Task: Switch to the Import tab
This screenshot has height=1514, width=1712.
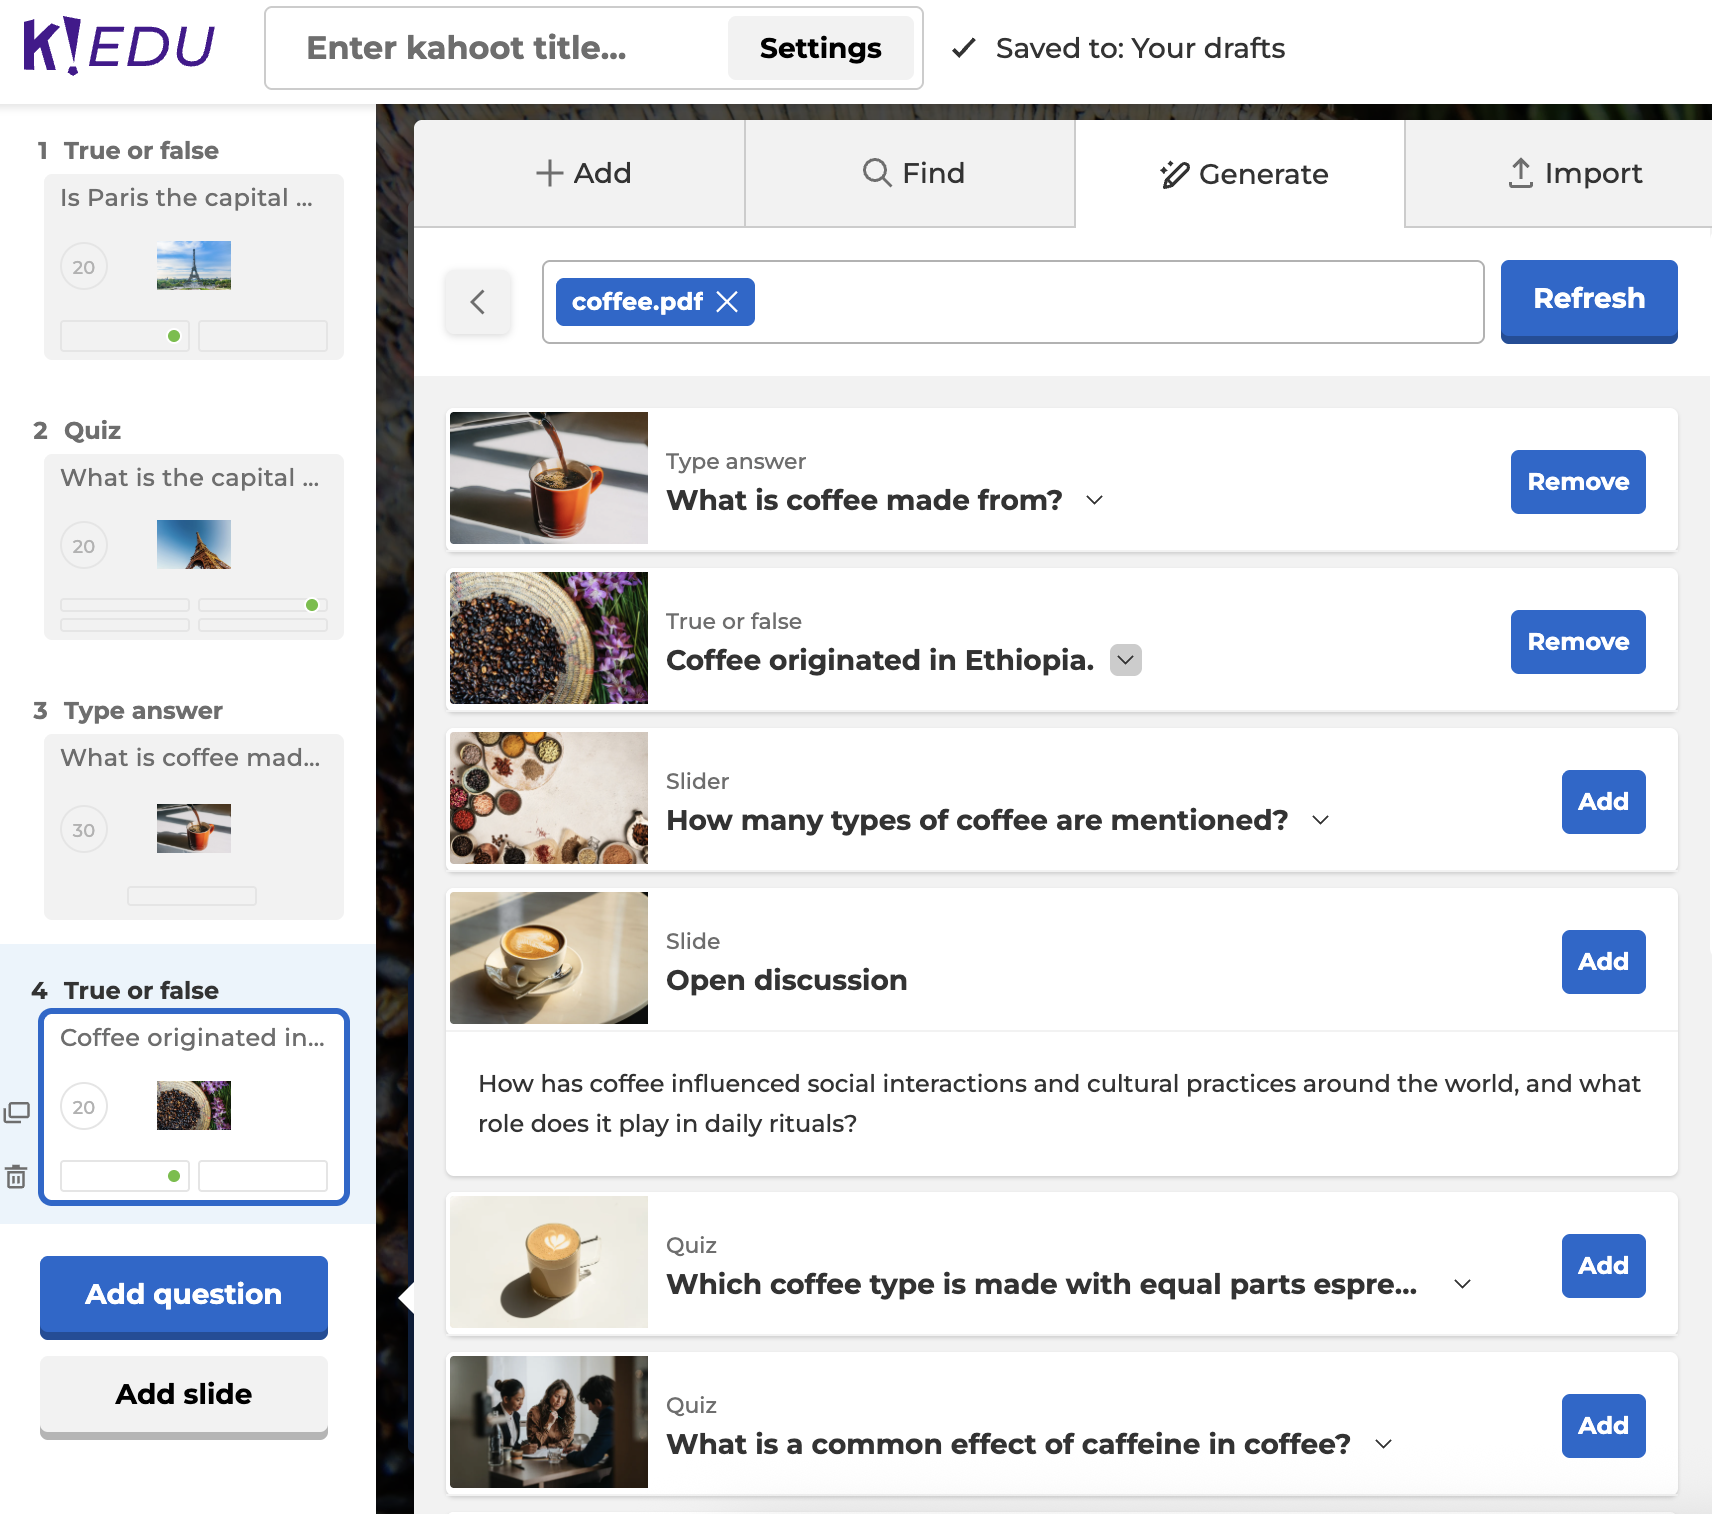Action: pos(1577,173)
